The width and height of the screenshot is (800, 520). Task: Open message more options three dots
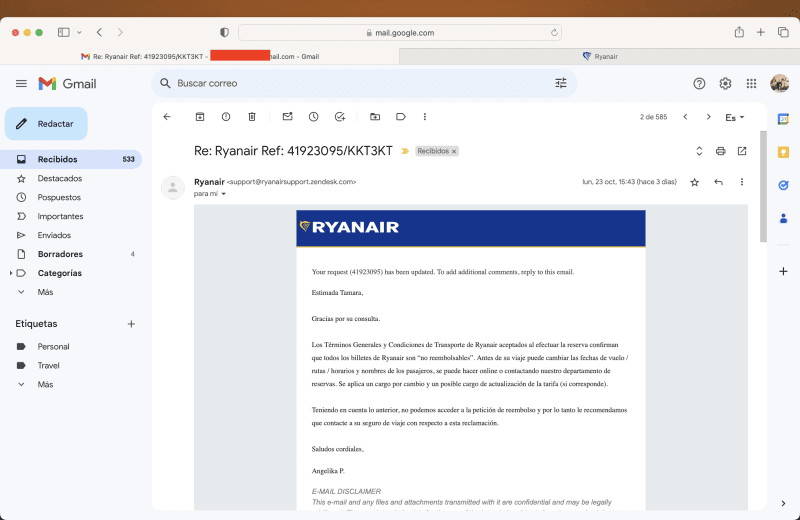[x=742, y=182]
